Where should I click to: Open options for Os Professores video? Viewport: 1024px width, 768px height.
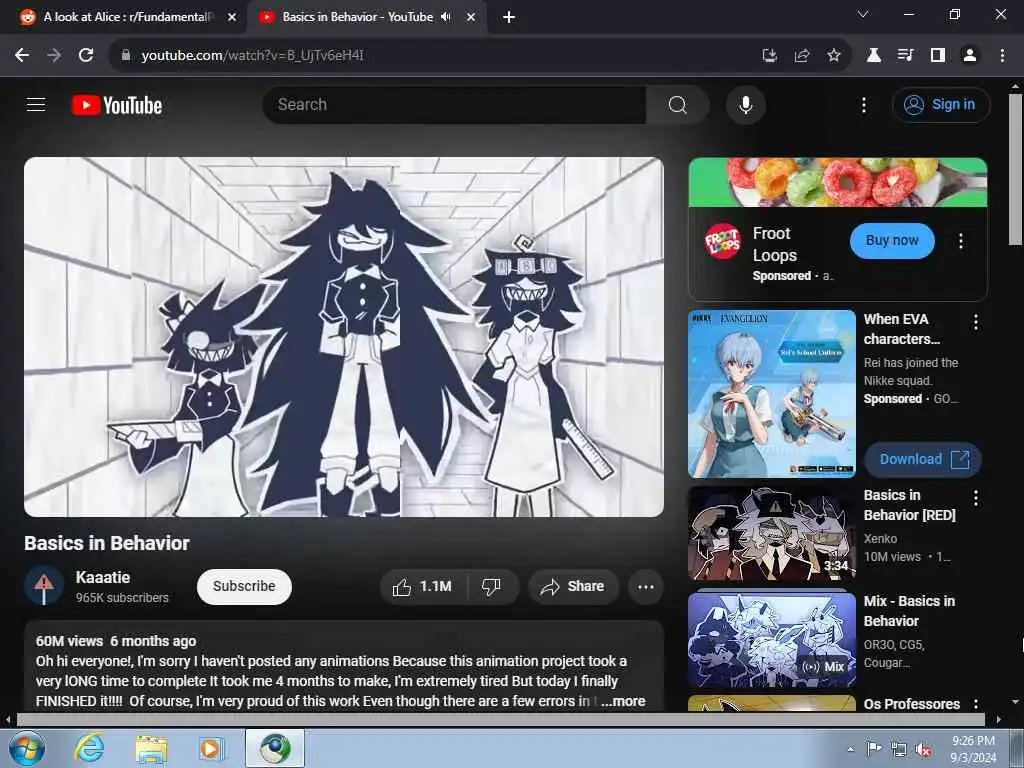976,704
